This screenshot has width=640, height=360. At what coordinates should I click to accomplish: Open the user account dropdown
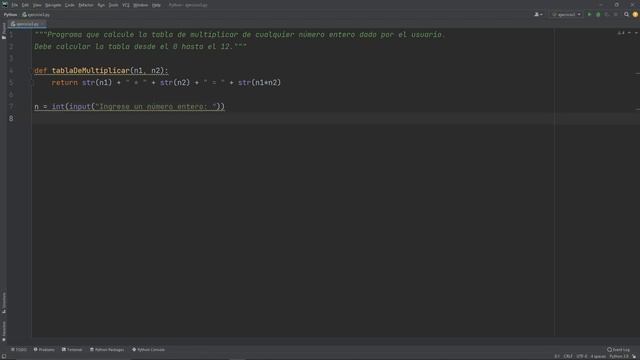point(538,15)
